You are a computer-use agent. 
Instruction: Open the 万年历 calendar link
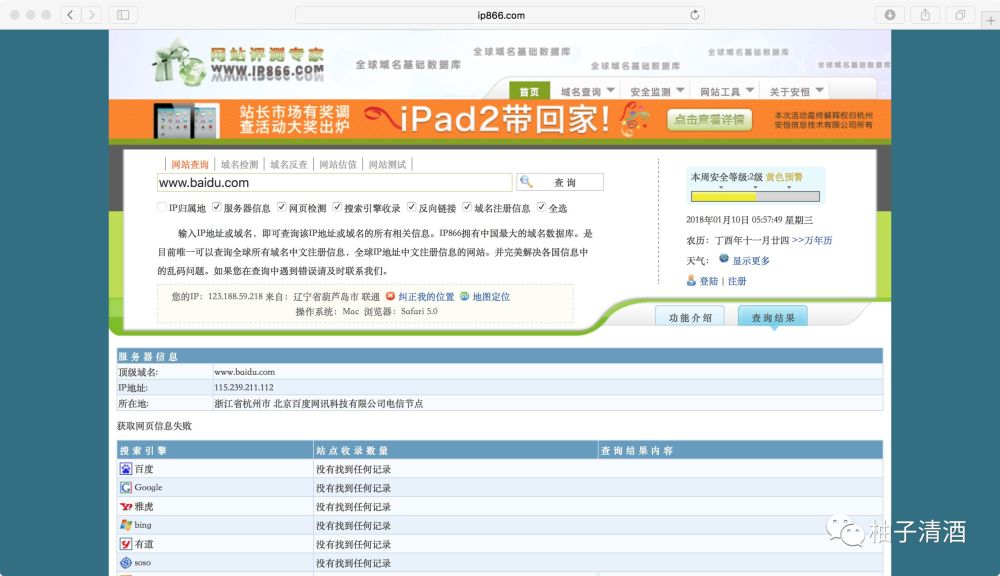[x=812, y=240]
